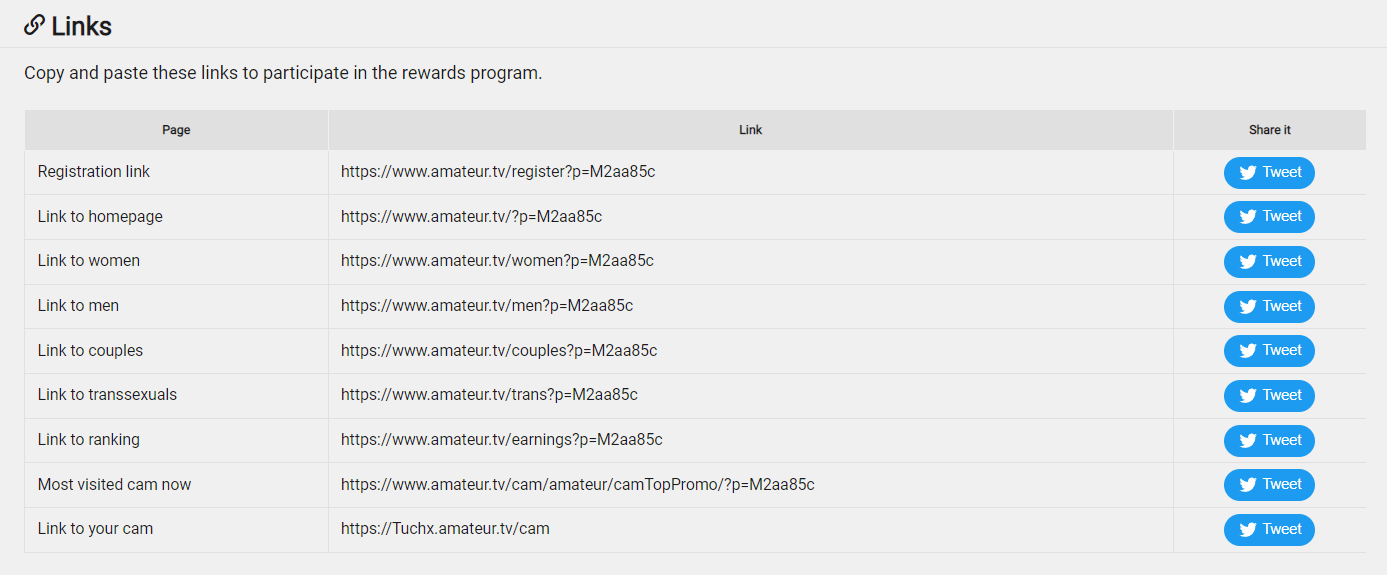Tweet the Registration link

coord(1269,172)
